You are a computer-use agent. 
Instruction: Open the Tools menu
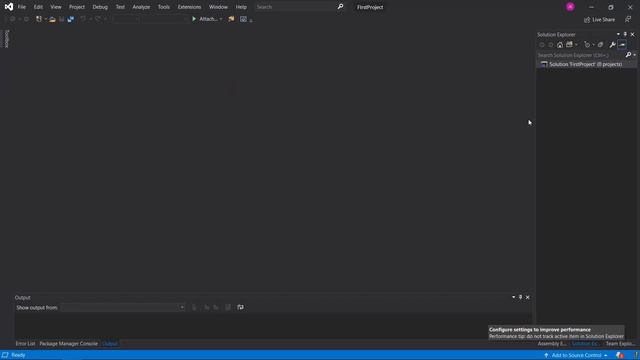(x=164, y=7)
